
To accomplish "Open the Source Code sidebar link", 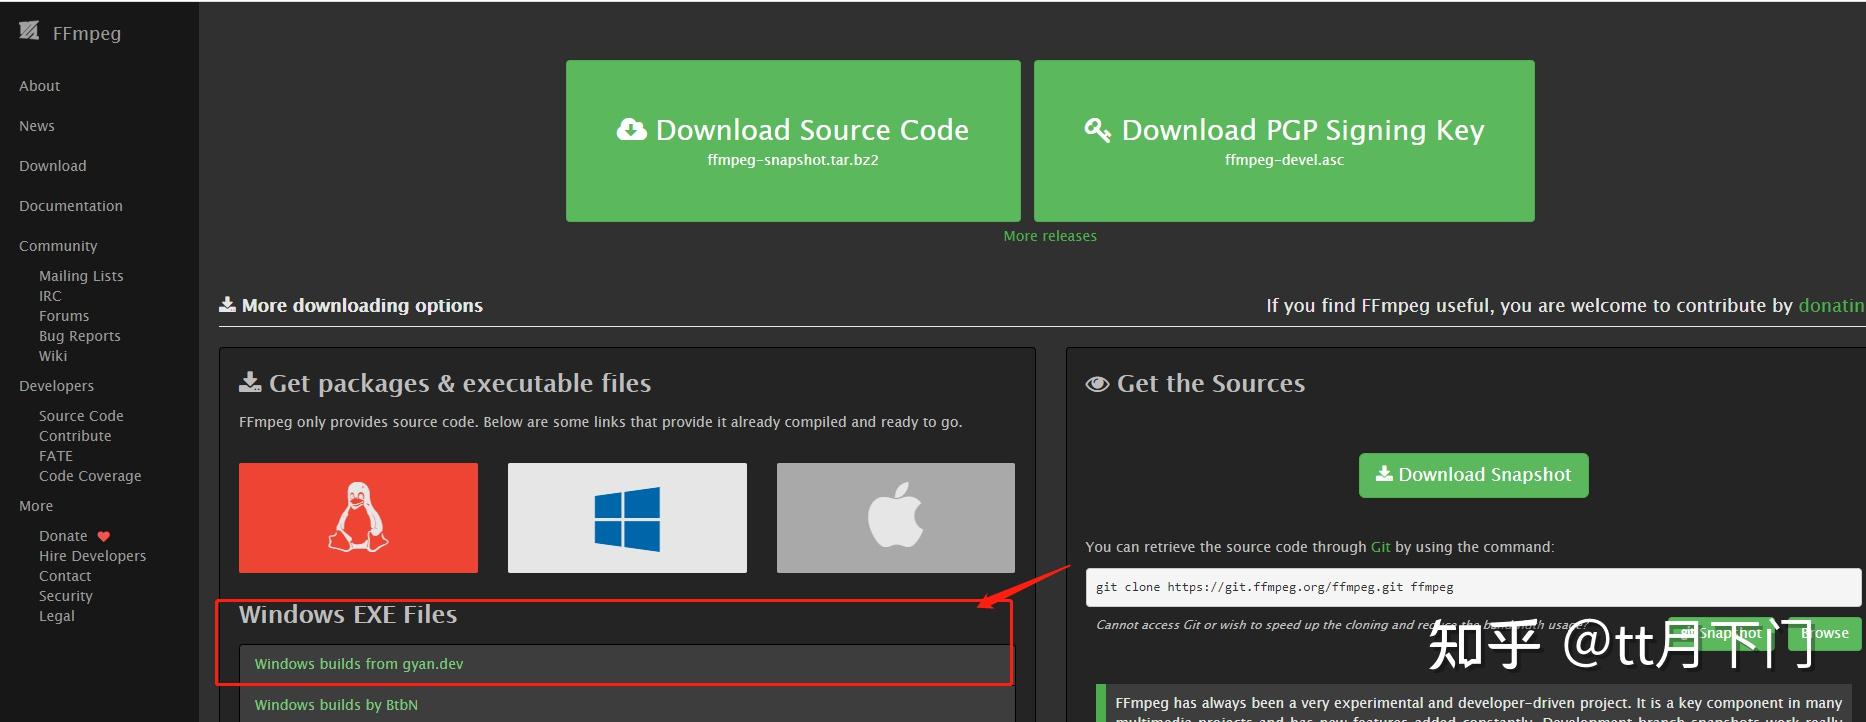I will tap(81, 416).
